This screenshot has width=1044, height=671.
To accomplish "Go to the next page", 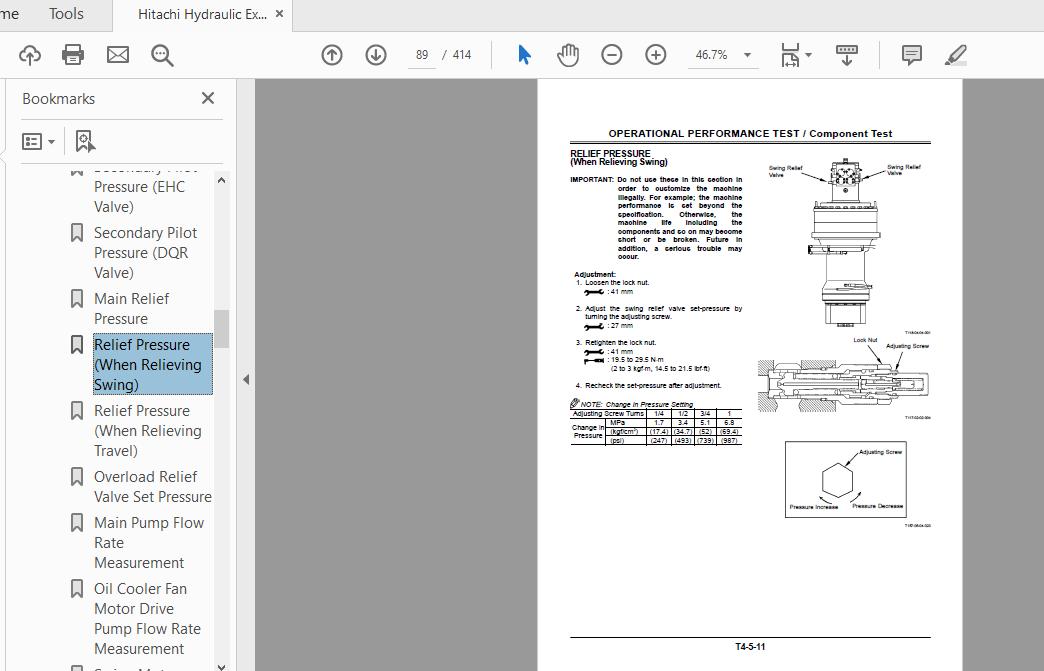I will tap(376, 55).
